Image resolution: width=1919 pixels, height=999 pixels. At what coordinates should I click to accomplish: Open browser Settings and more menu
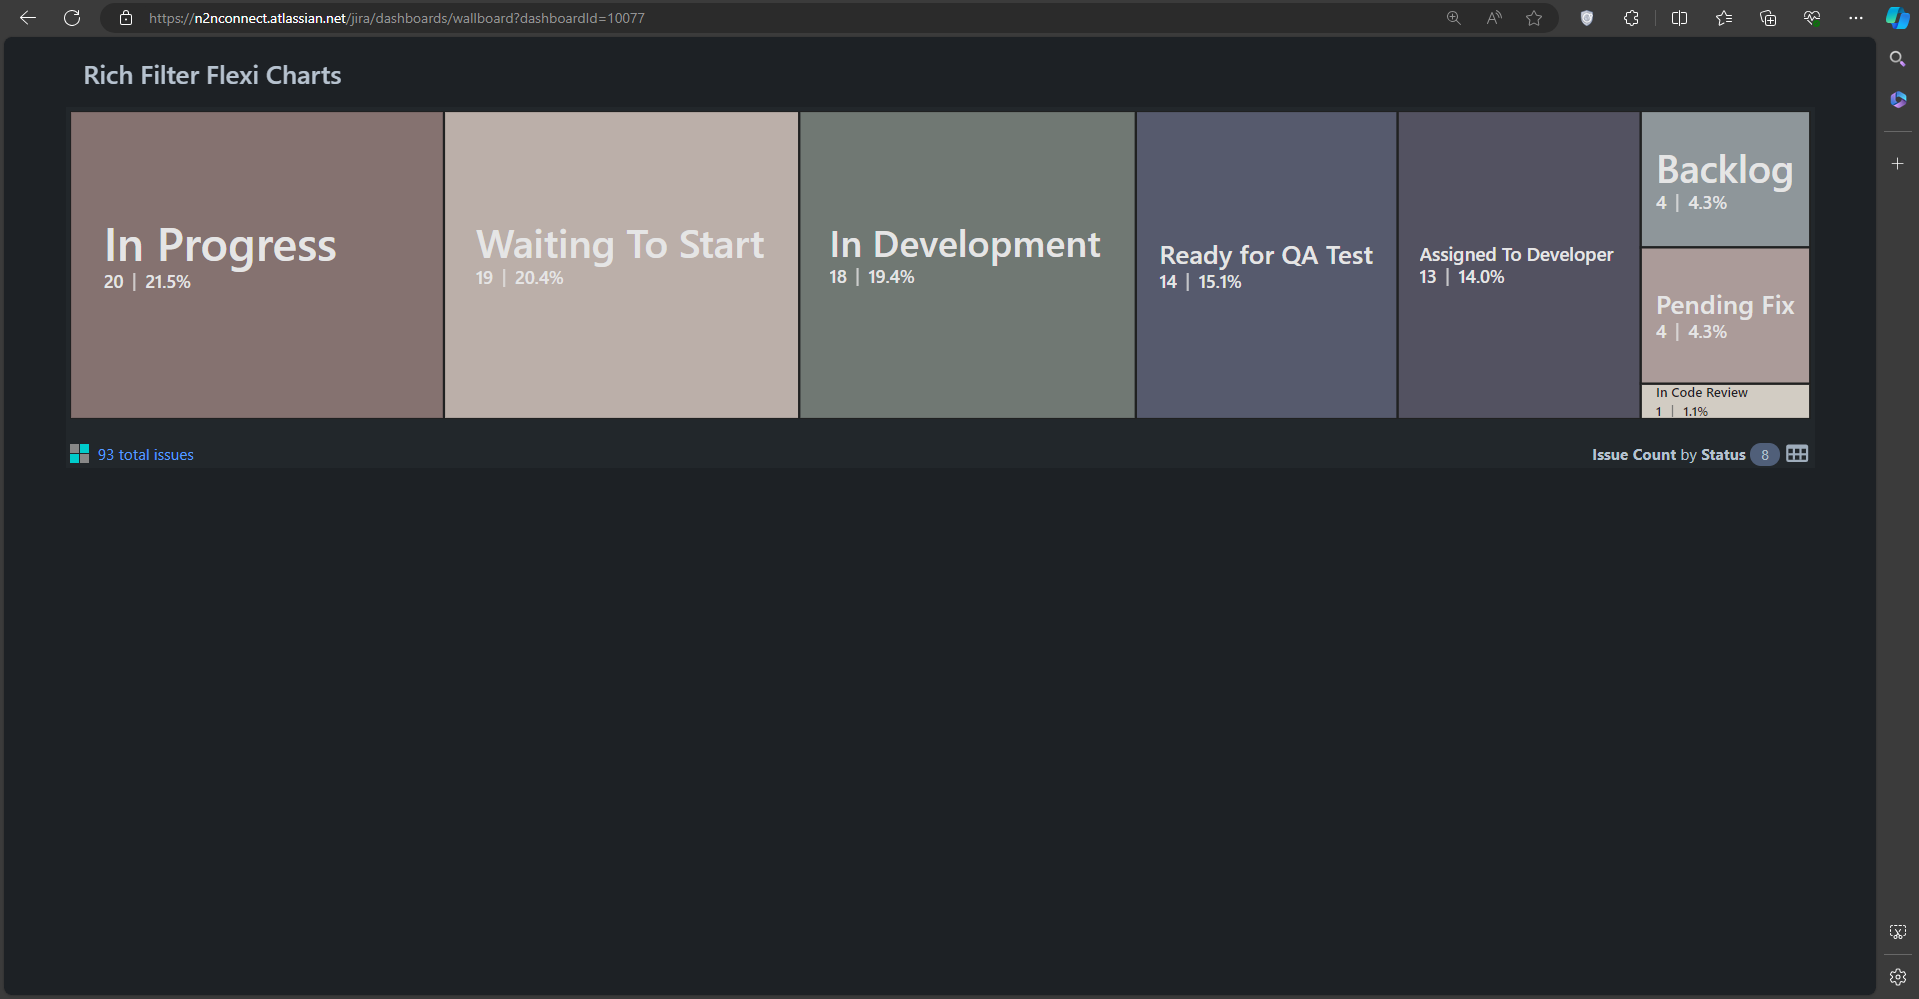point(1855,17)
